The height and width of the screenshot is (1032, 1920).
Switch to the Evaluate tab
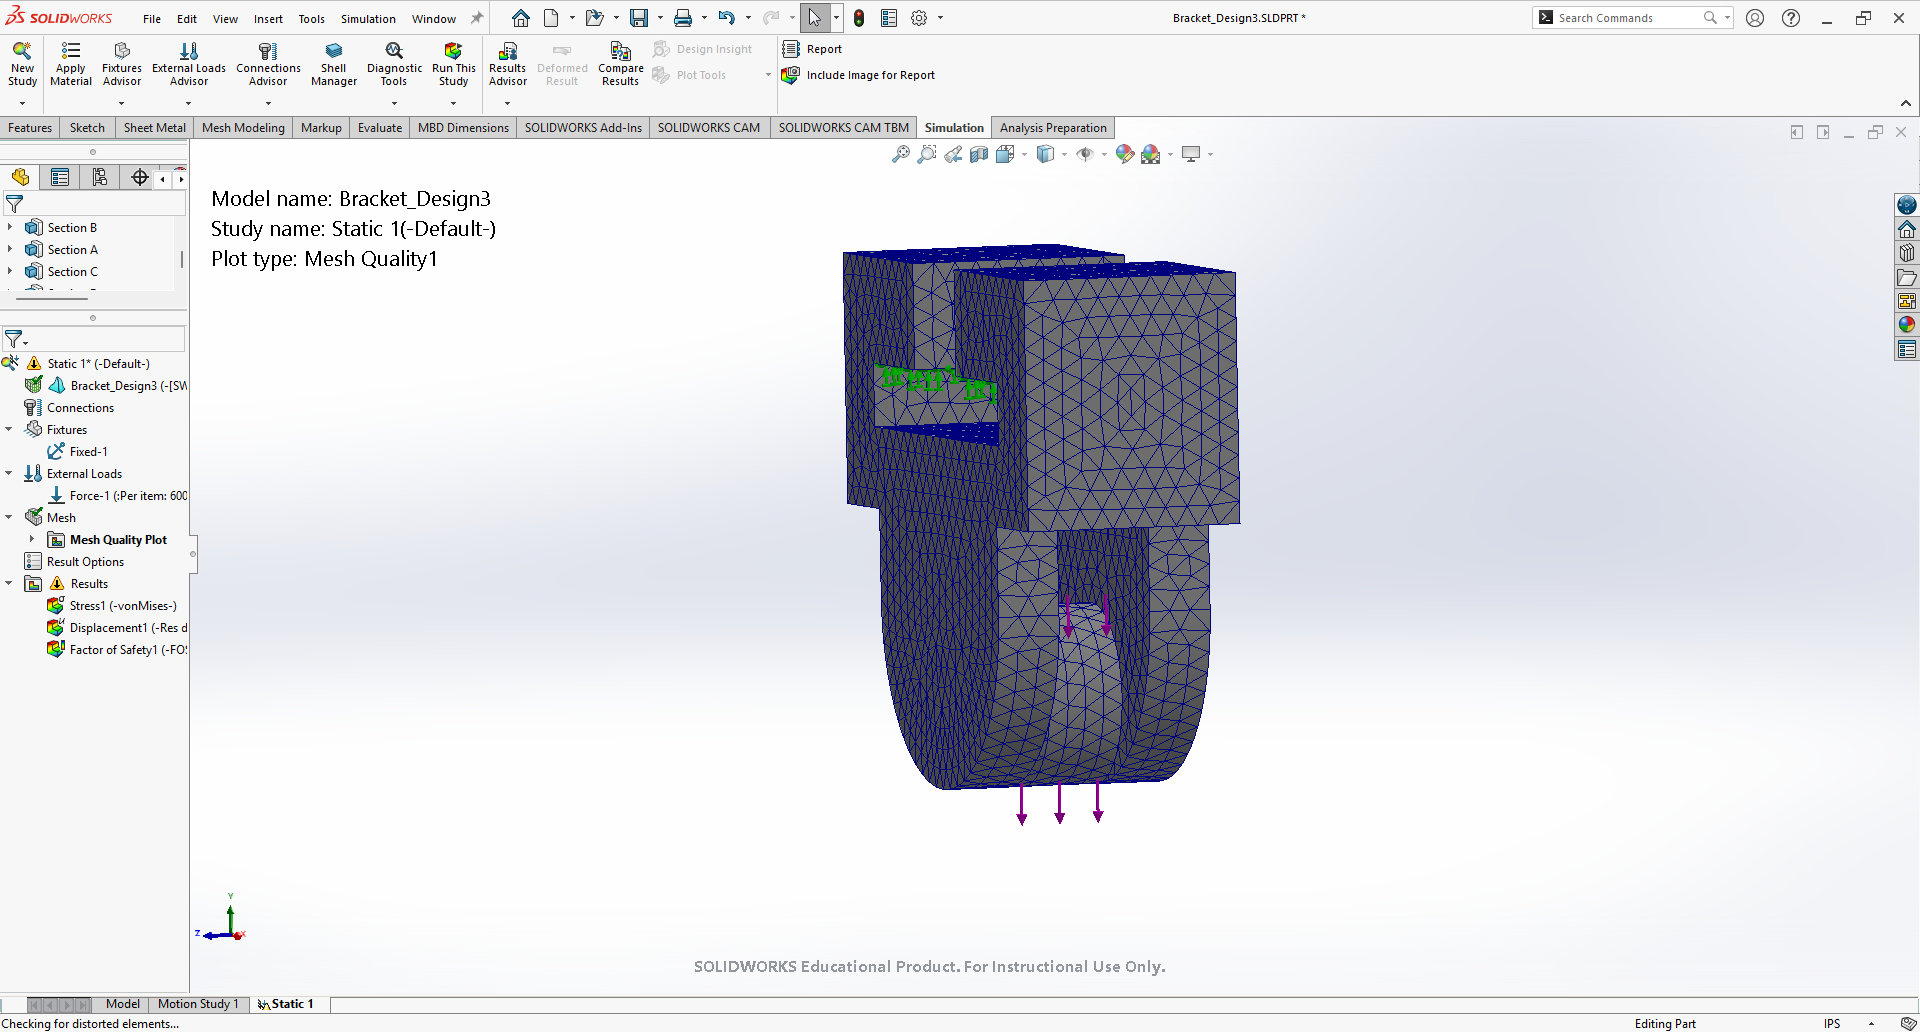(x=380, y=128)
